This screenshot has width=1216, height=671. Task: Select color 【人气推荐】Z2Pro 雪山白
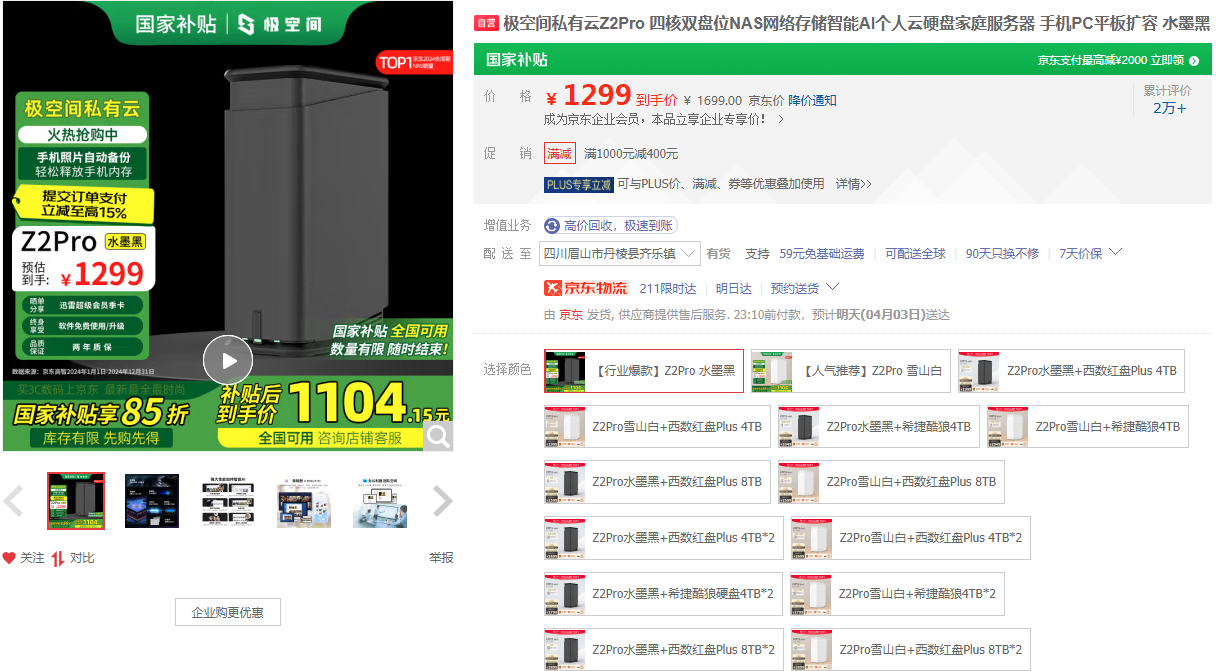point(850,371)
